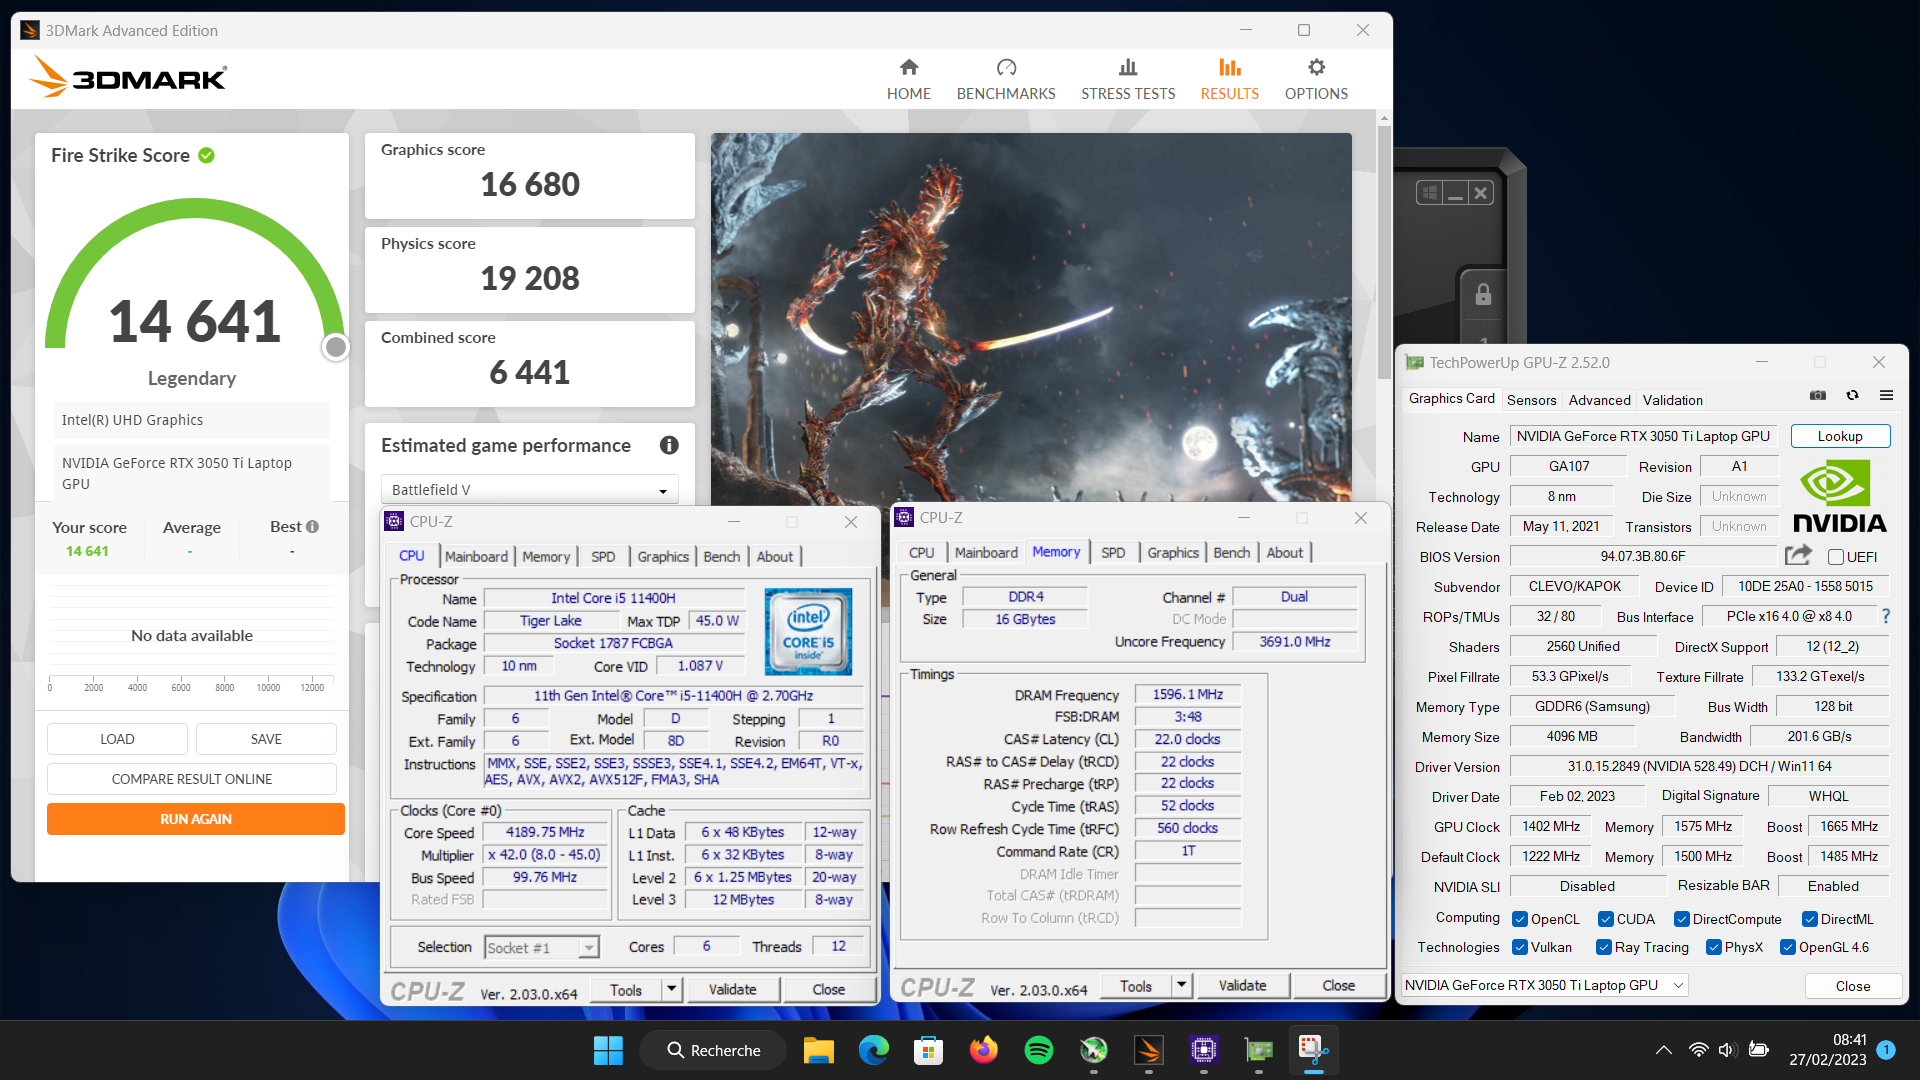Expand hidden system tray icons chevron

tap(1663, 1050)
